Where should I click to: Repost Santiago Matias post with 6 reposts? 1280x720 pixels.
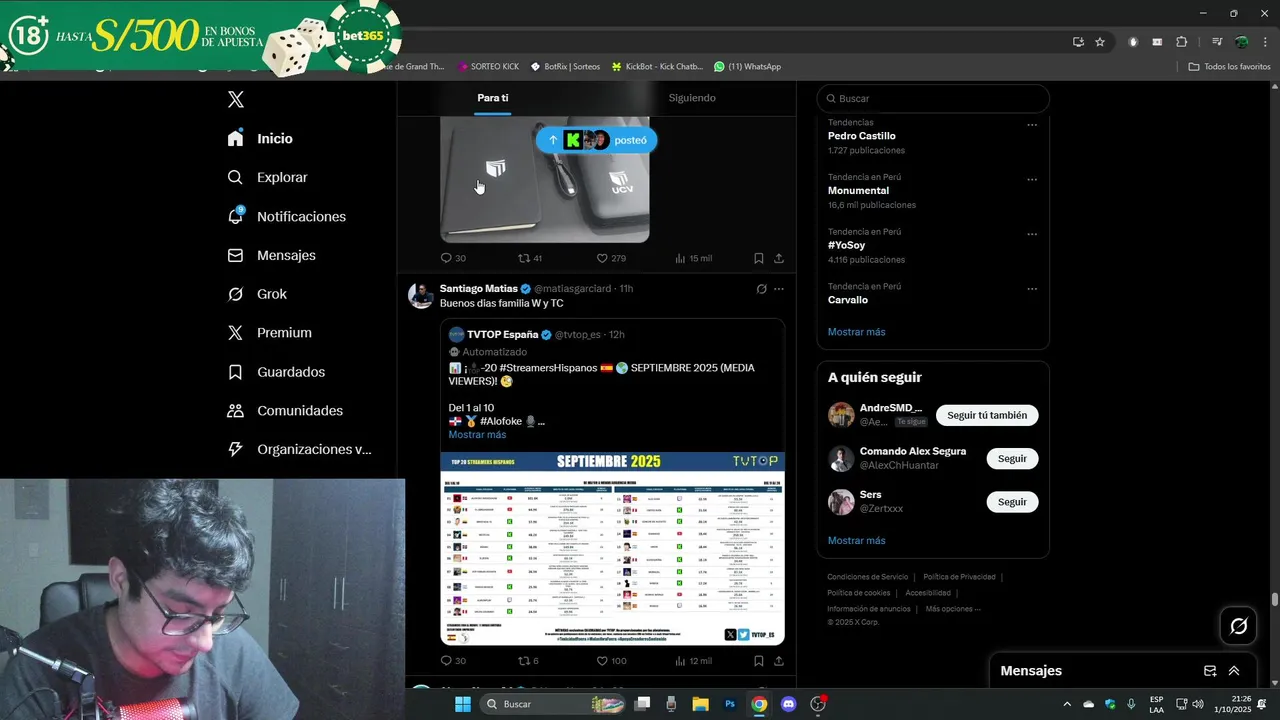[x=528, y=661]
